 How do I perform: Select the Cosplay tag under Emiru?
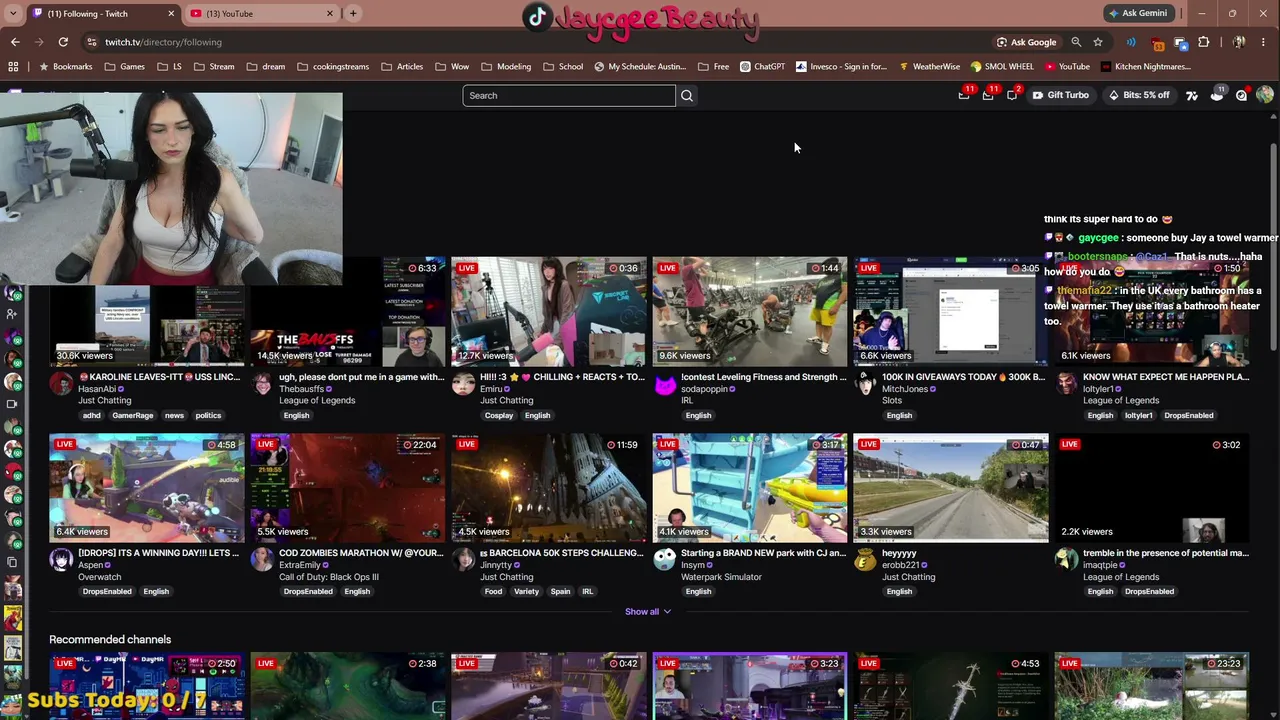498,415
